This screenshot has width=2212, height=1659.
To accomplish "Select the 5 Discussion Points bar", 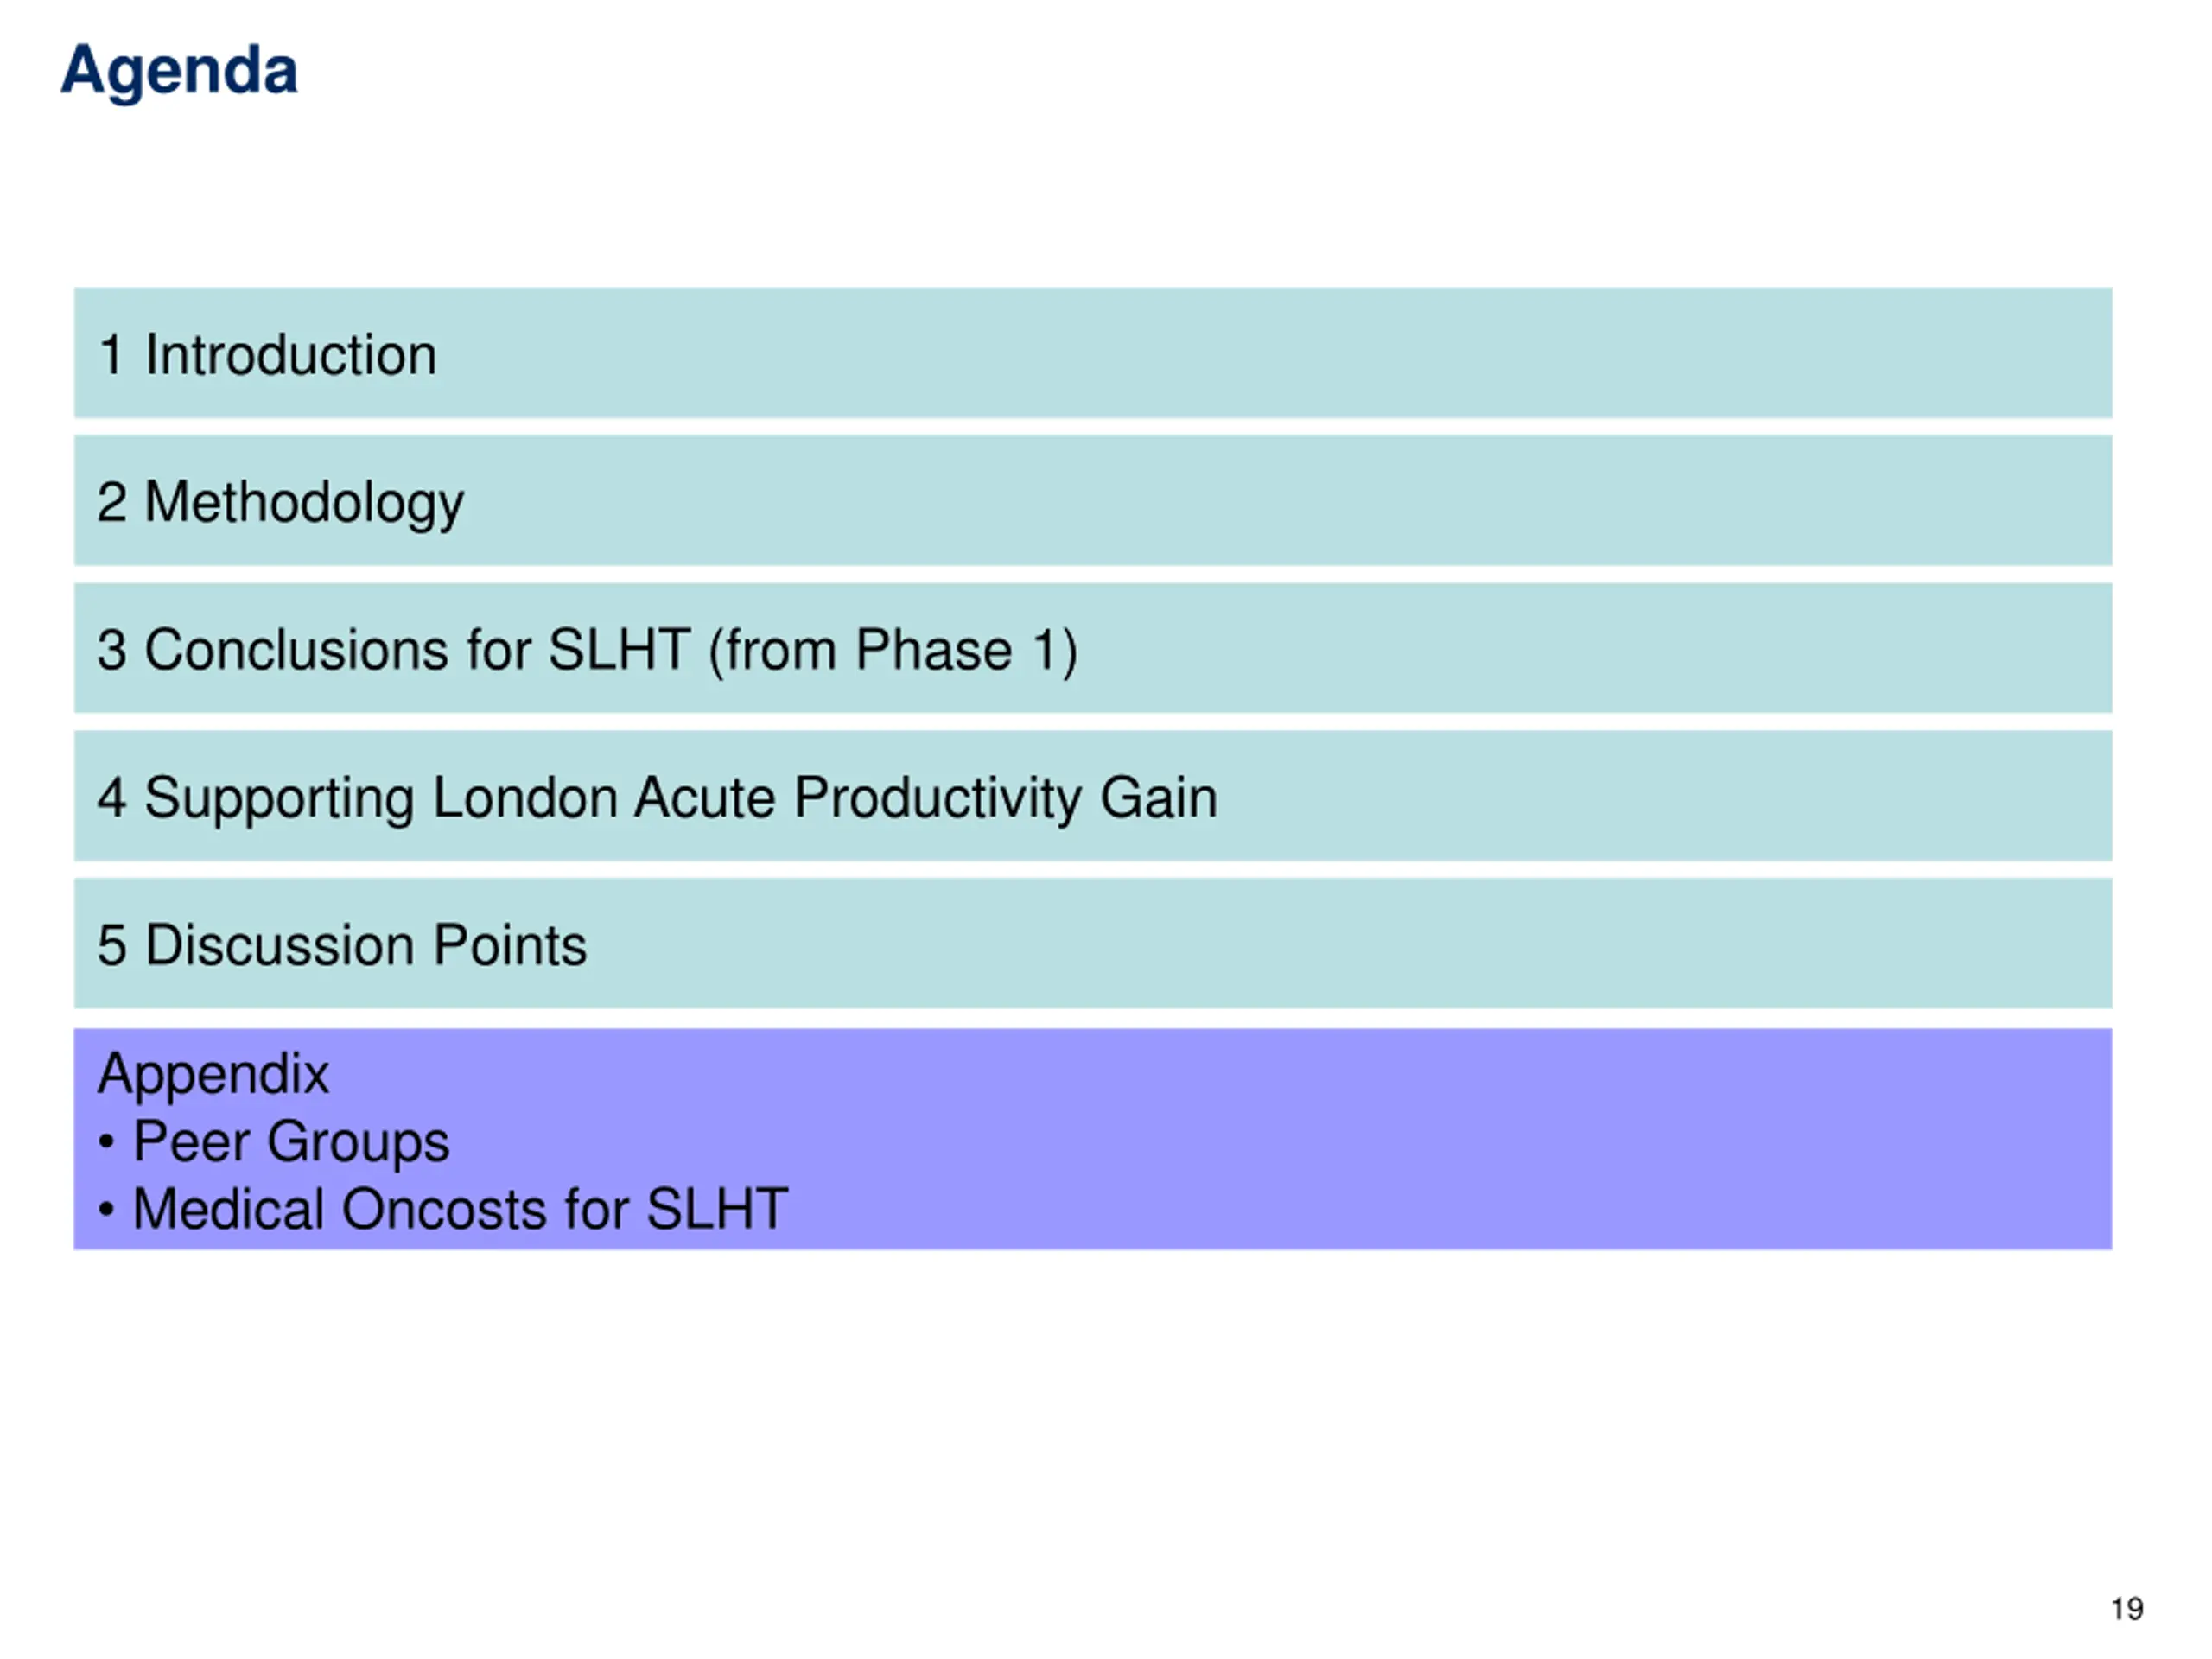I will pos(1093,944).
